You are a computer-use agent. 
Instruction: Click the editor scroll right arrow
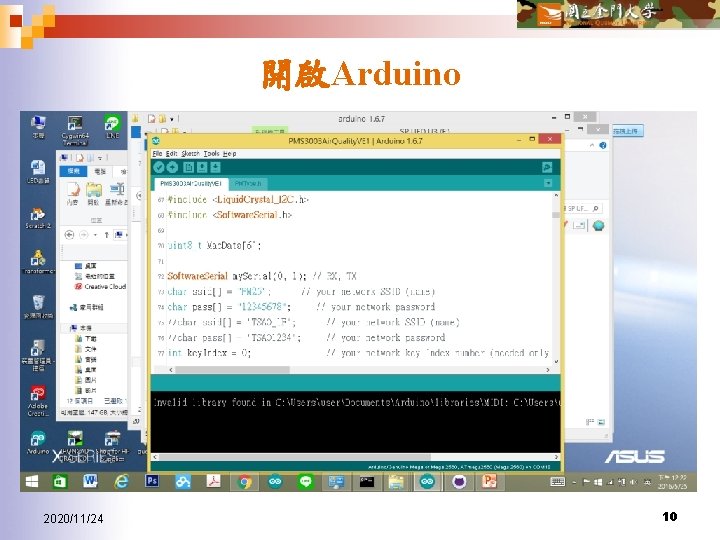(x=548, y=370)
